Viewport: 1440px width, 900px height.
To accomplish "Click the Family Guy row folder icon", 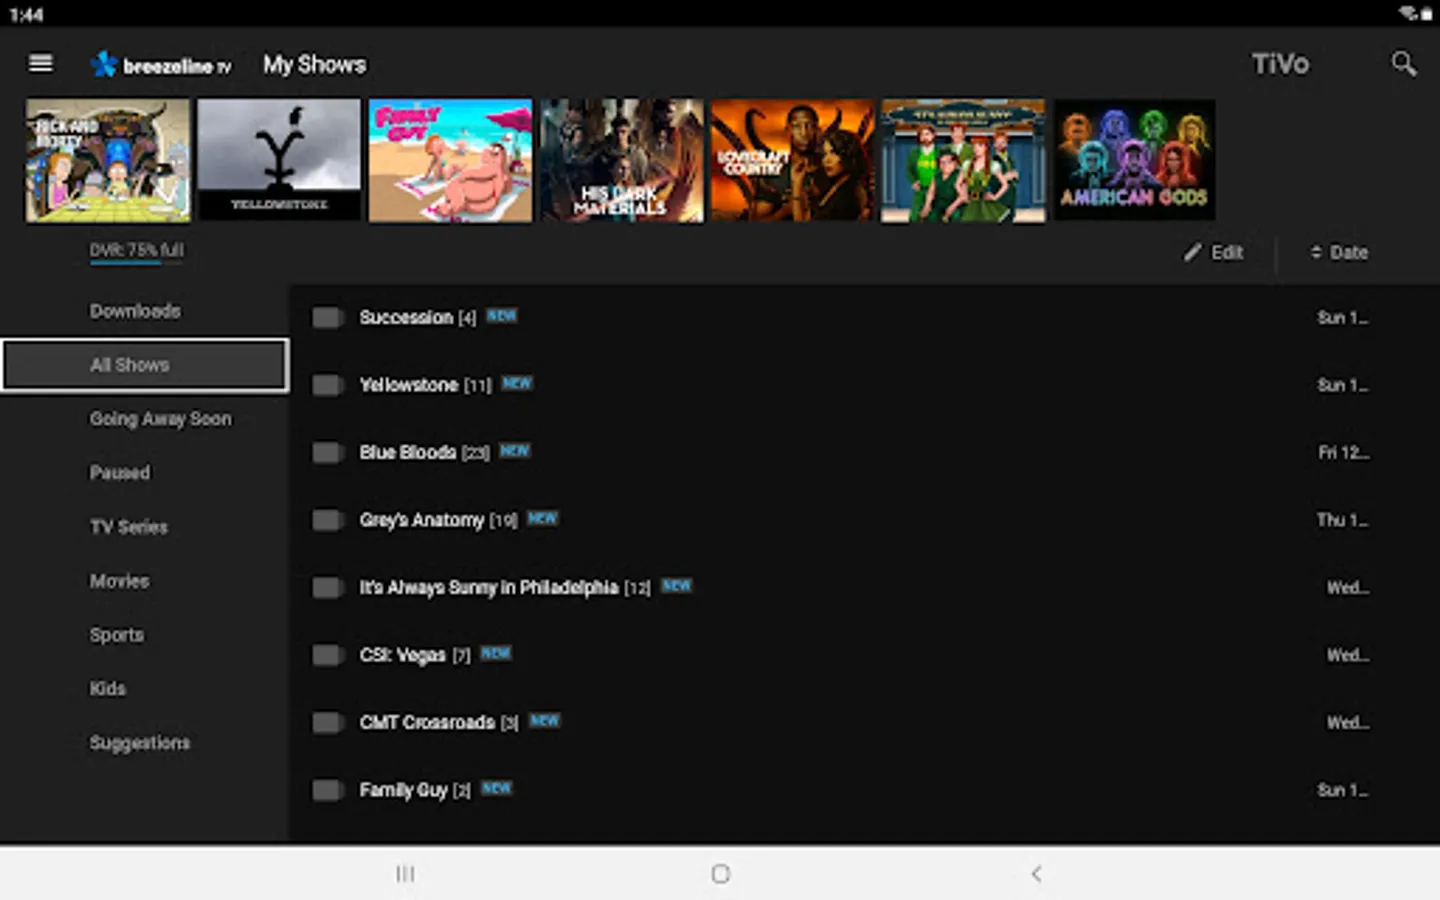I will pos(327,790).
